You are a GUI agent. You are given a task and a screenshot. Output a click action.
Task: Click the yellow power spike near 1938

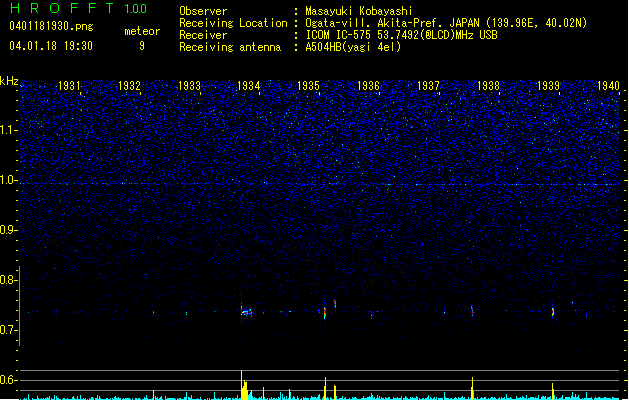click(473, 388)
